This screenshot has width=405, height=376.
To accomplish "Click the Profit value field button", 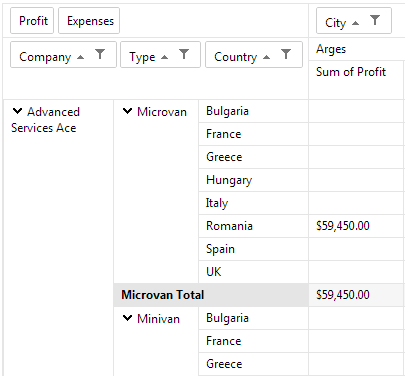I will coord(32,21).
